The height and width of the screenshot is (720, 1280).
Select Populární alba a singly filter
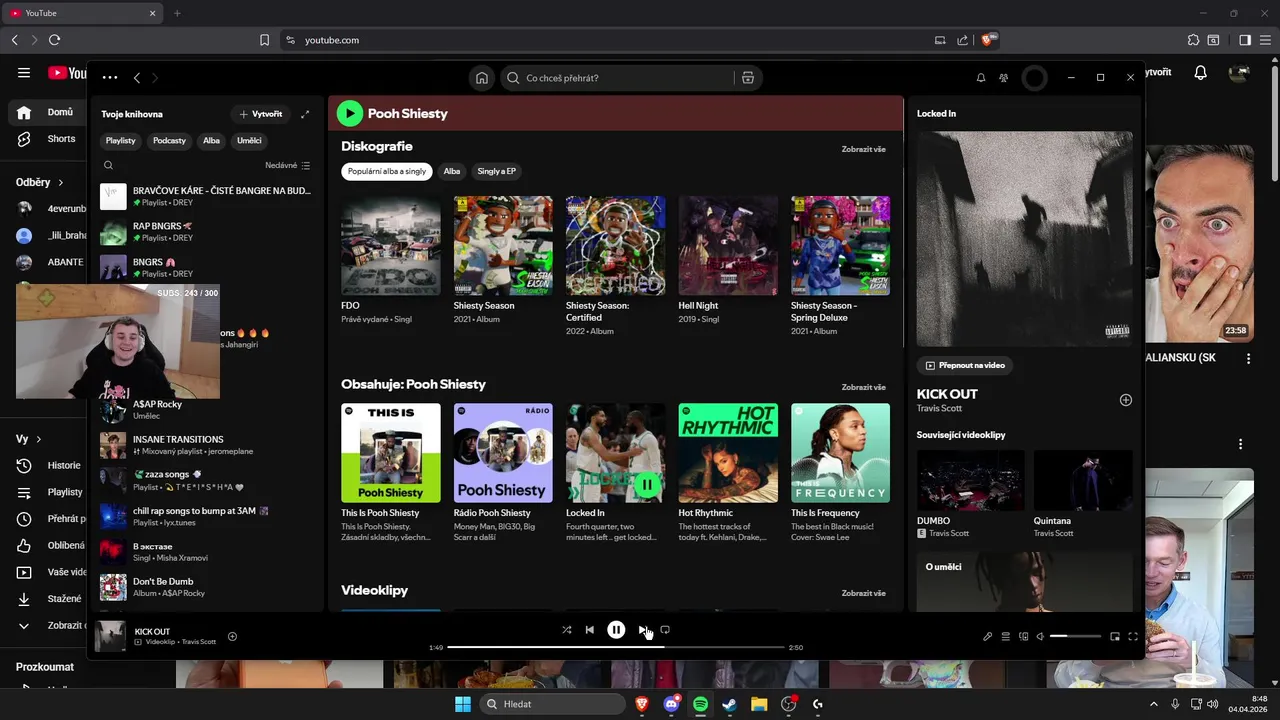tap(387, 171)
